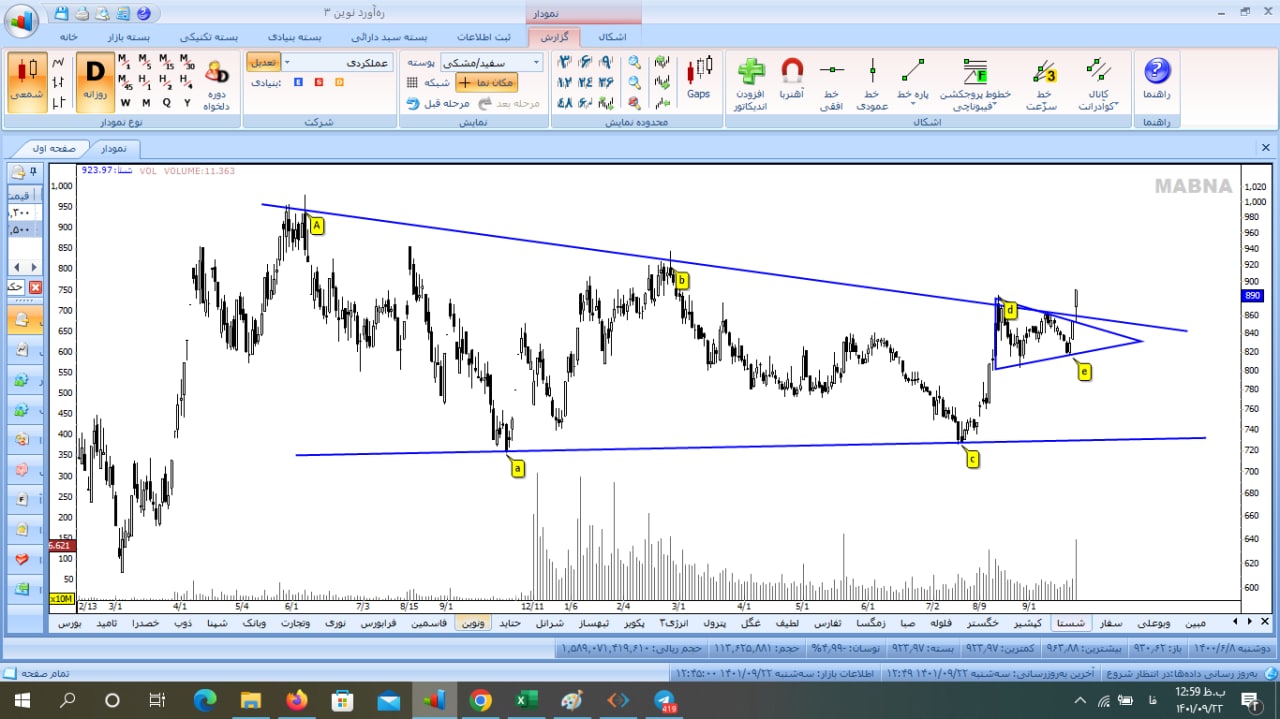Open the خانه ribbon tab

(x=69, y=36)
